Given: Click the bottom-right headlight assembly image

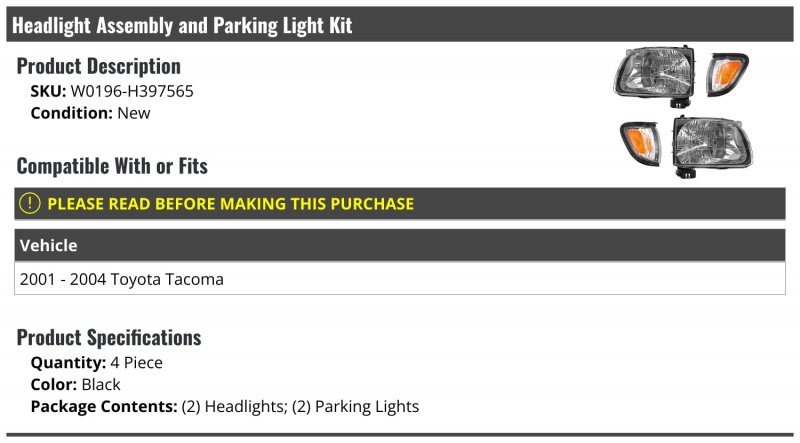Looking at the screenshot, I should (x=712, y=146).
